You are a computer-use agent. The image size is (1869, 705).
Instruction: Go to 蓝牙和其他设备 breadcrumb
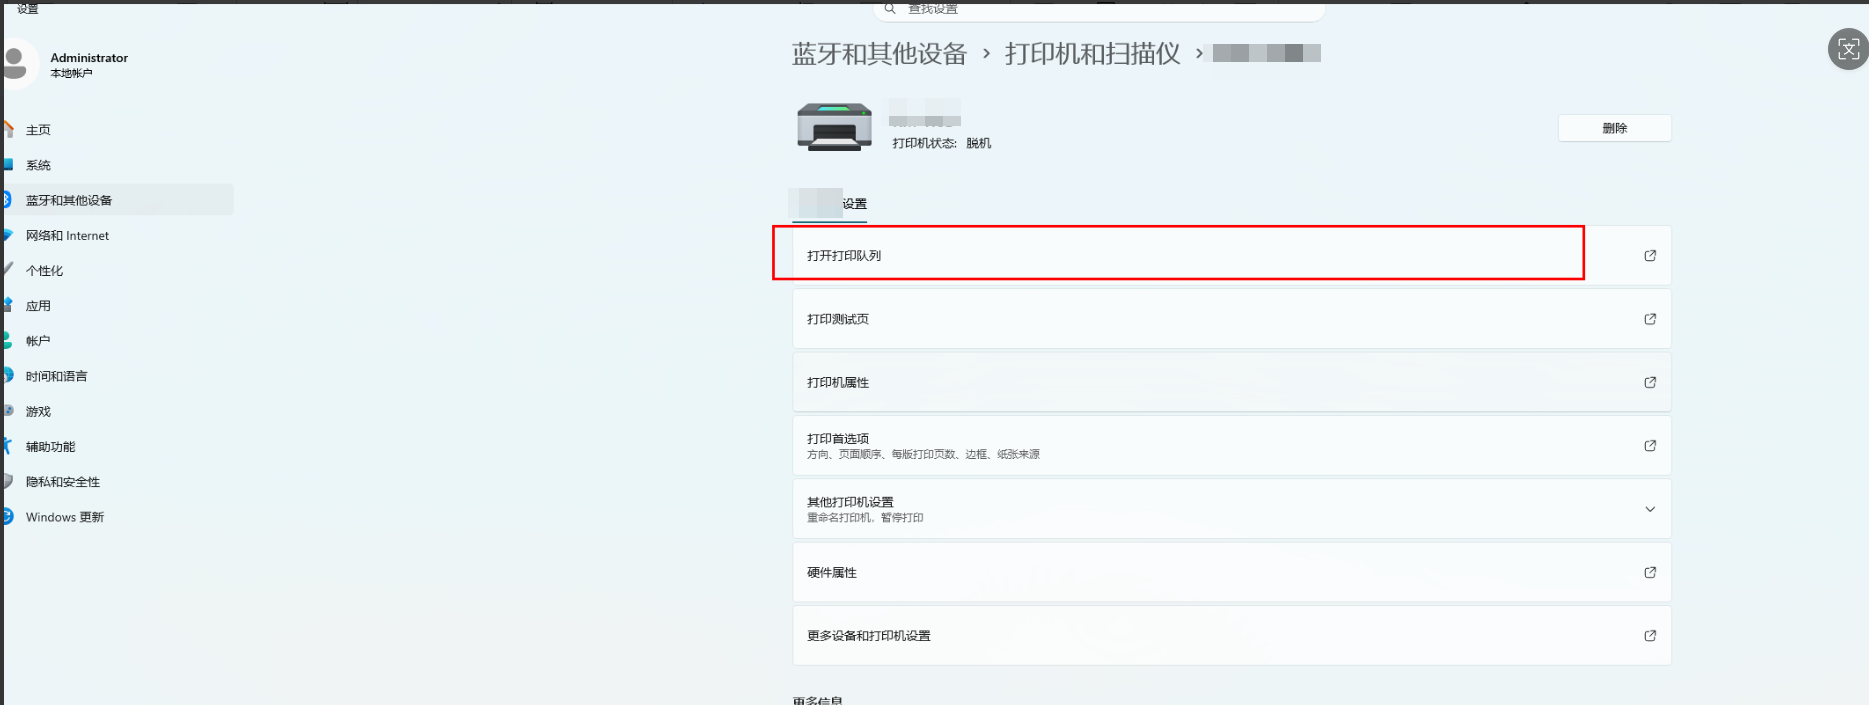click(879, 54)
